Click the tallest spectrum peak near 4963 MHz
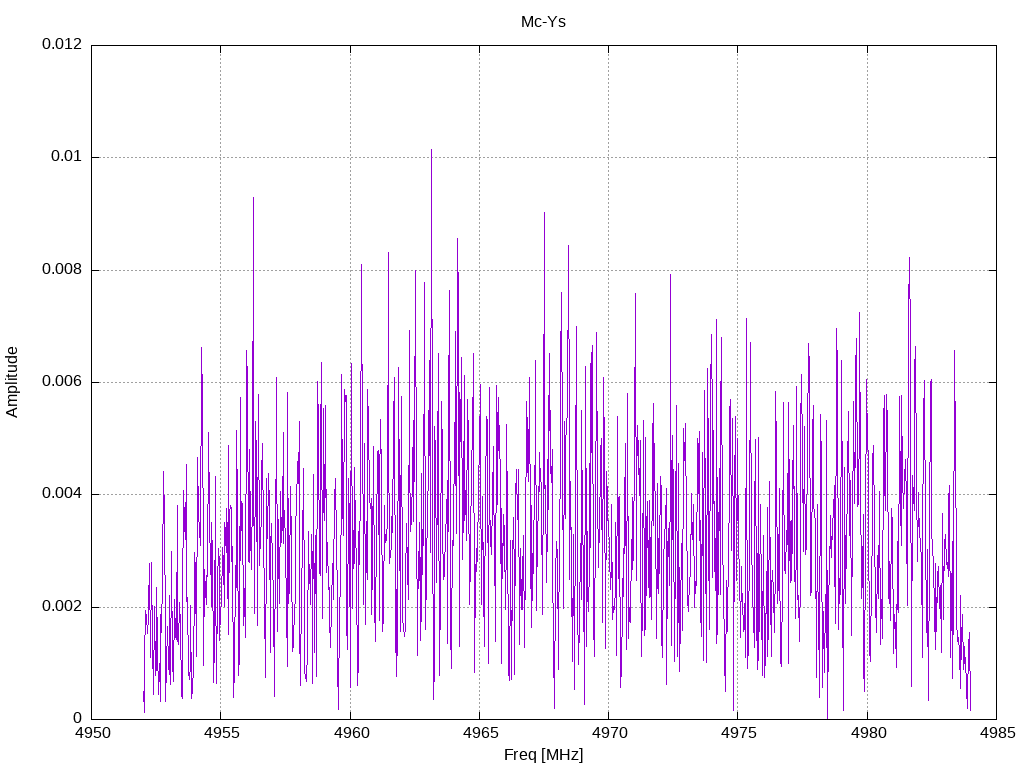This screenshot has width=1024, height=768. 431,150
